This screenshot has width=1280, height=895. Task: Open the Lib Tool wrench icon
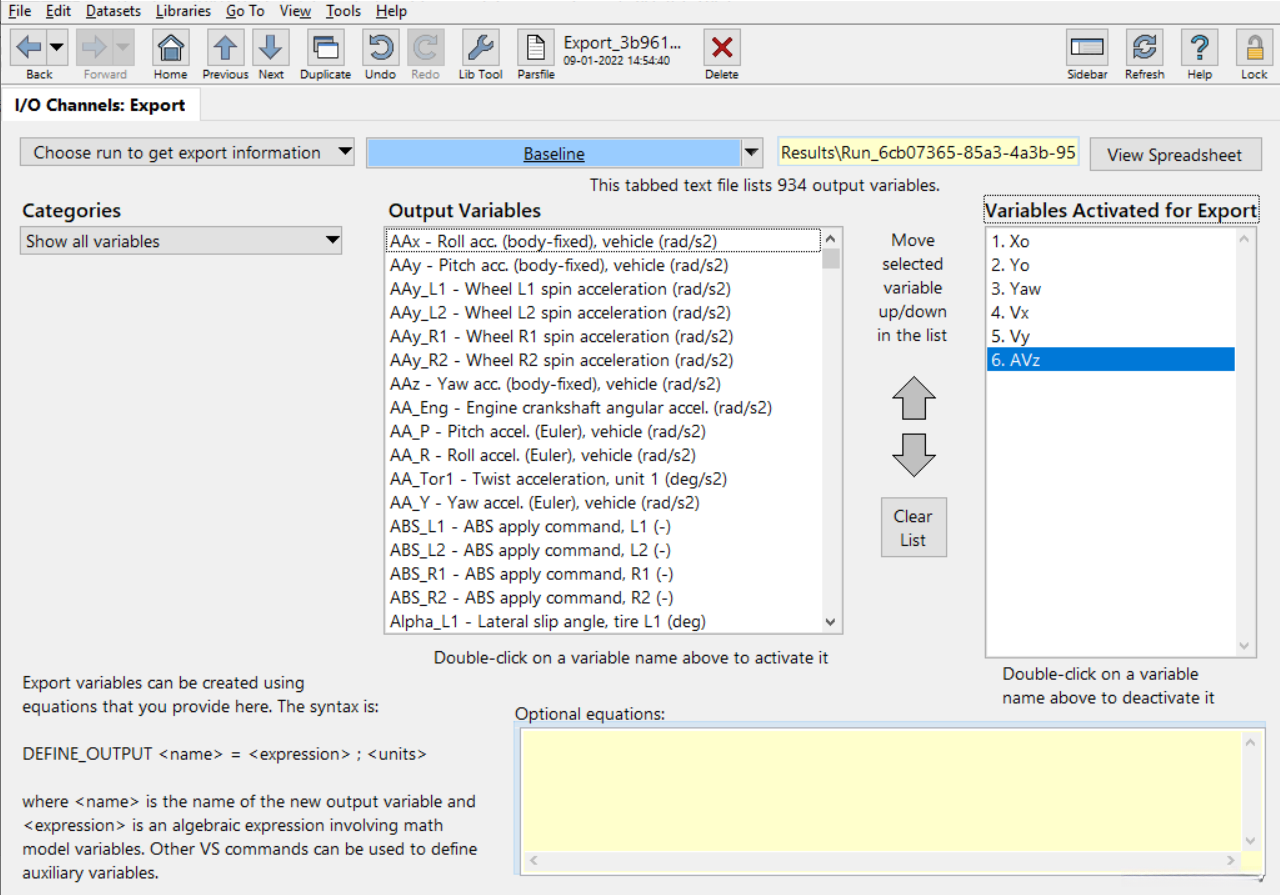click(x=480, y=48)
